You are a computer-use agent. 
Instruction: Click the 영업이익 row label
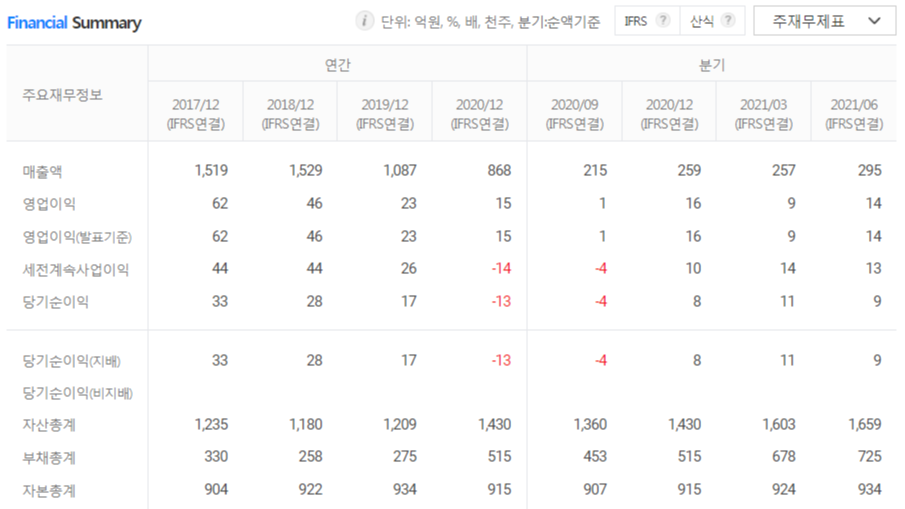pyautogui.click(x=49, y=204)
